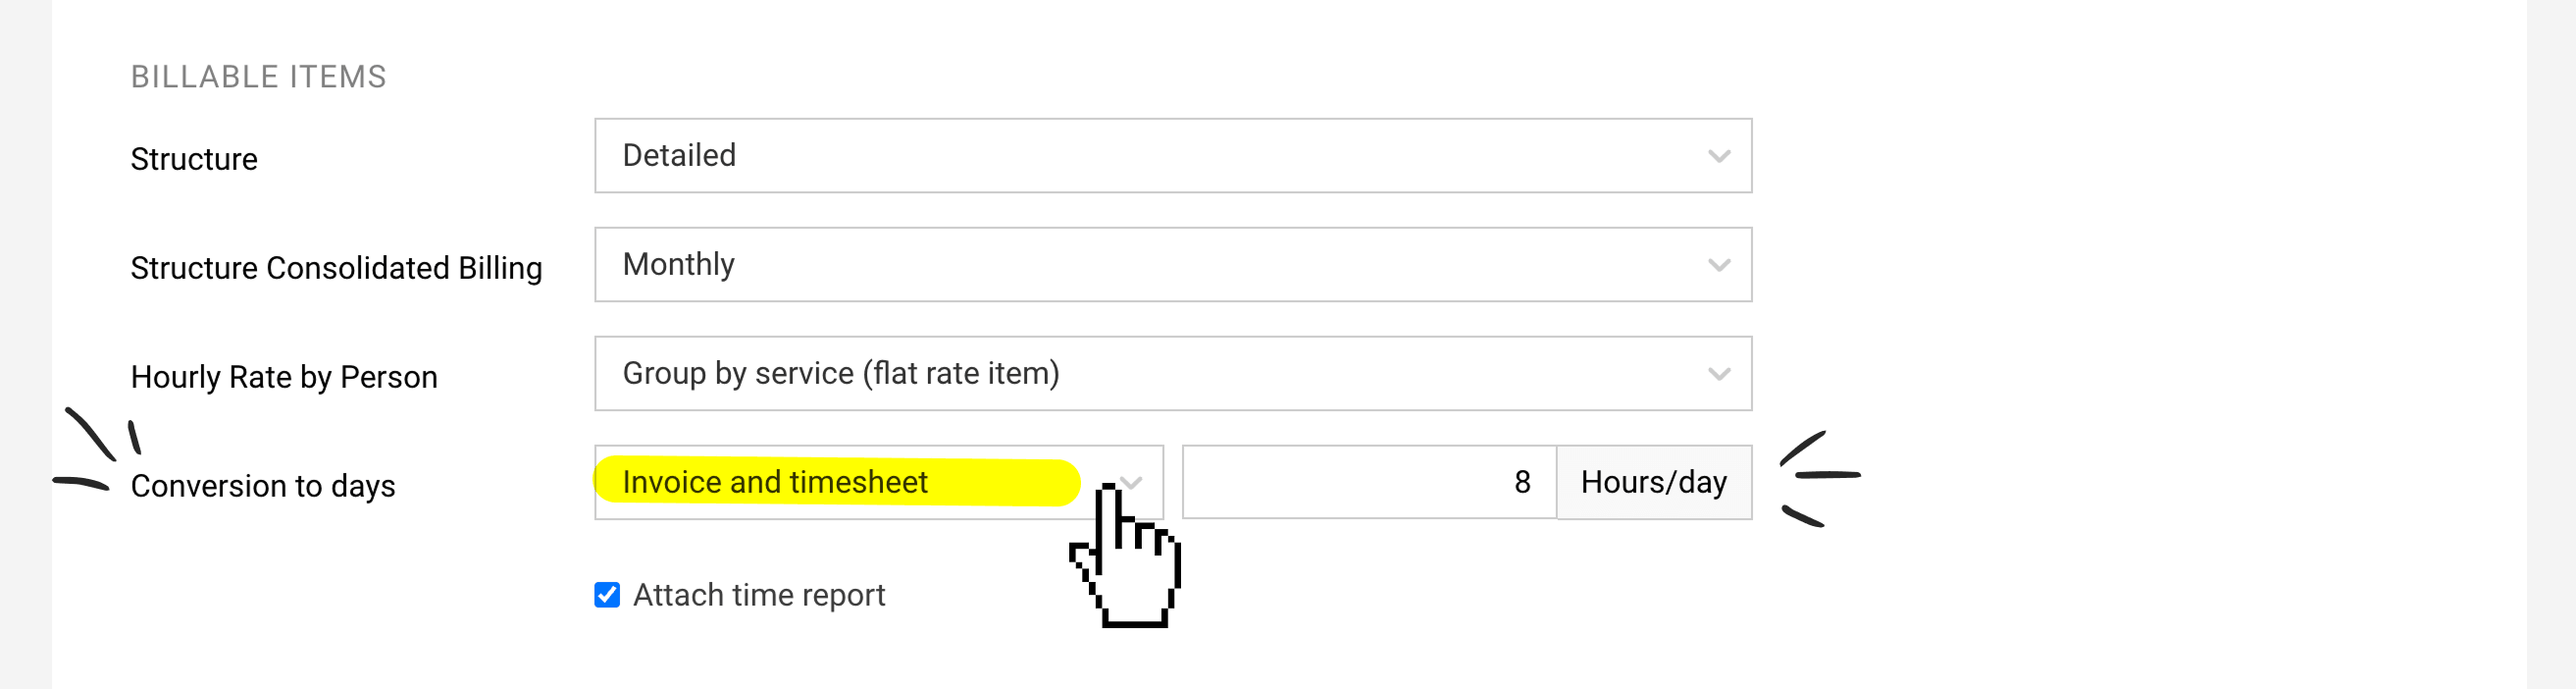This screenshot has height=689, width=2576.
Task: Select the highlighted Invoice and timesheet value
Action: tap(775, 482)
